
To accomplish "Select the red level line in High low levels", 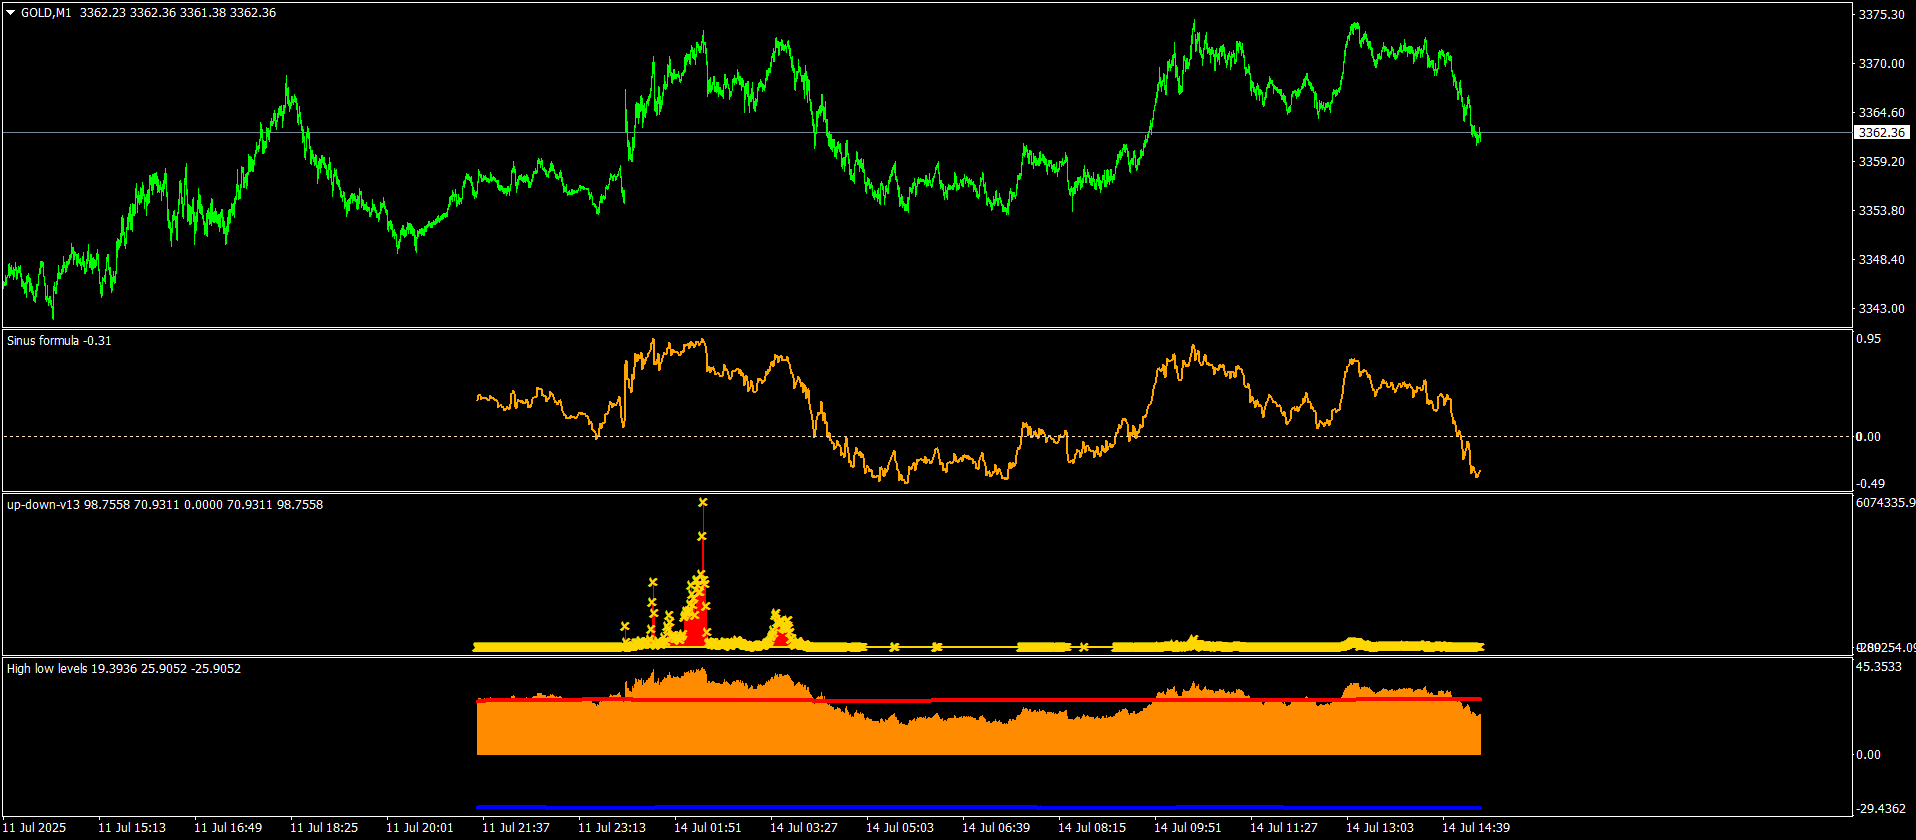I will tap(978, 700).
